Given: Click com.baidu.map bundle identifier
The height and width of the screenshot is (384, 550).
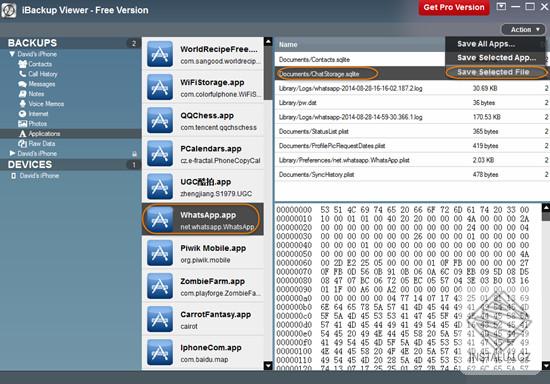Looking at the screenshot, I should tap(204, 359).
